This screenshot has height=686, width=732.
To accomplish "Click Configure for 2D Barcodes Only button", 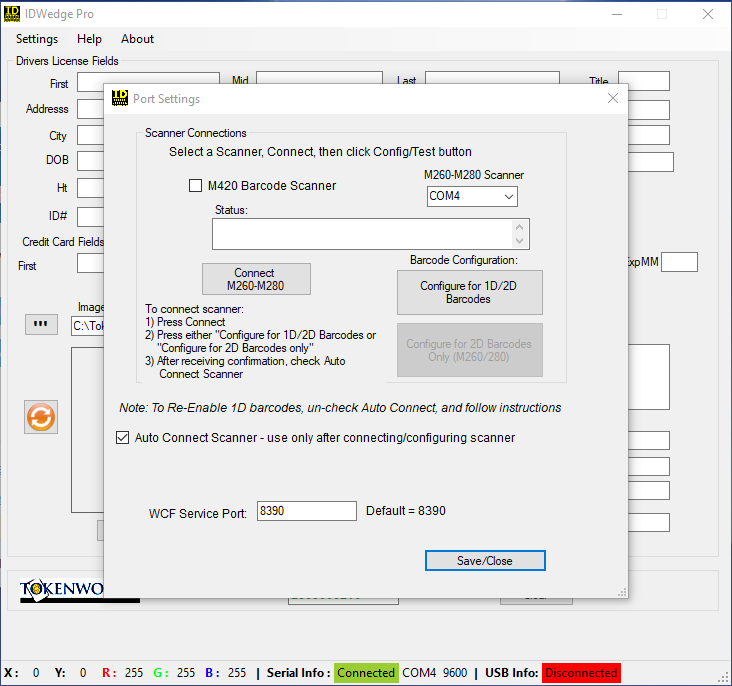I will (470, 350).
